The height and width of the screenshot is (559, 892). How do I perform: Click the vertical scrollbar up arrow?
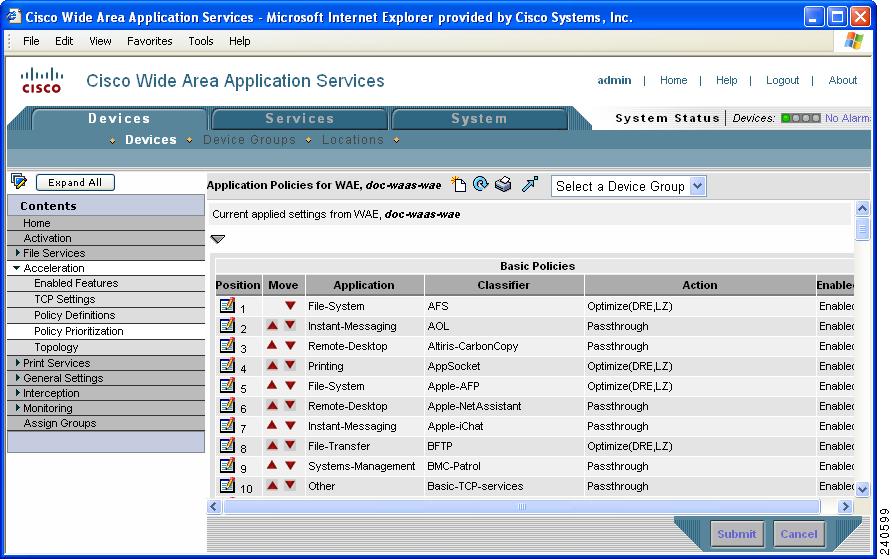(x=862, y=209)
